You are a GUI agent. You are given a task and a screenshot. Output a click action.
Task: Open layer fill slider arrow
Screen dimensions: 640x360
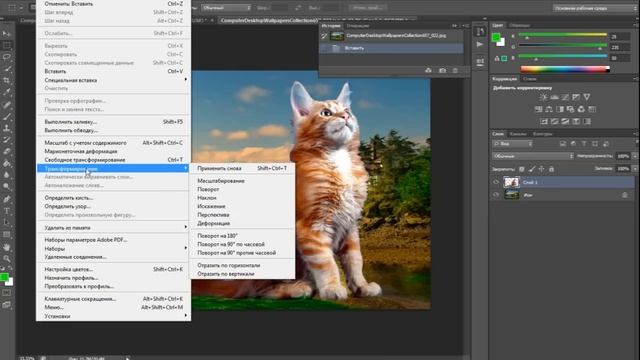pos(635,169)
